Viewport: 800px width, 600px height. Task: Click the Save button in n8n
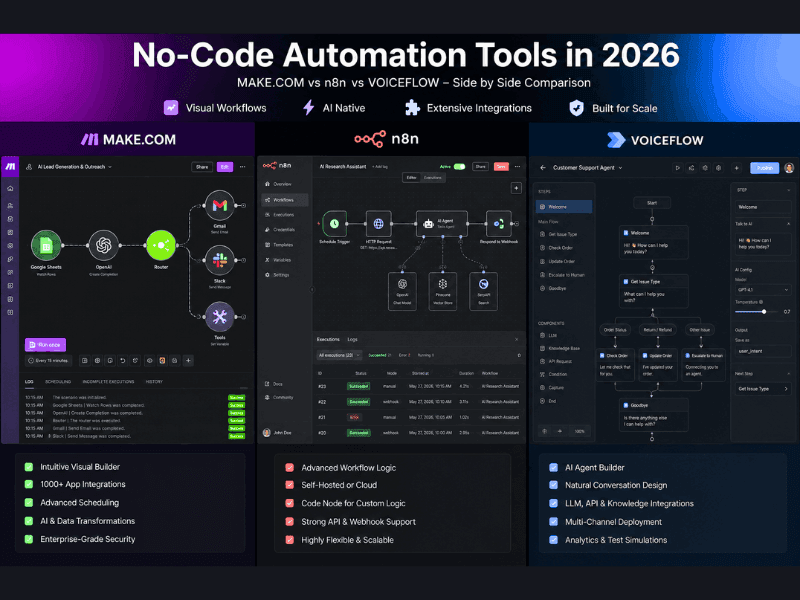coord(501,167)
